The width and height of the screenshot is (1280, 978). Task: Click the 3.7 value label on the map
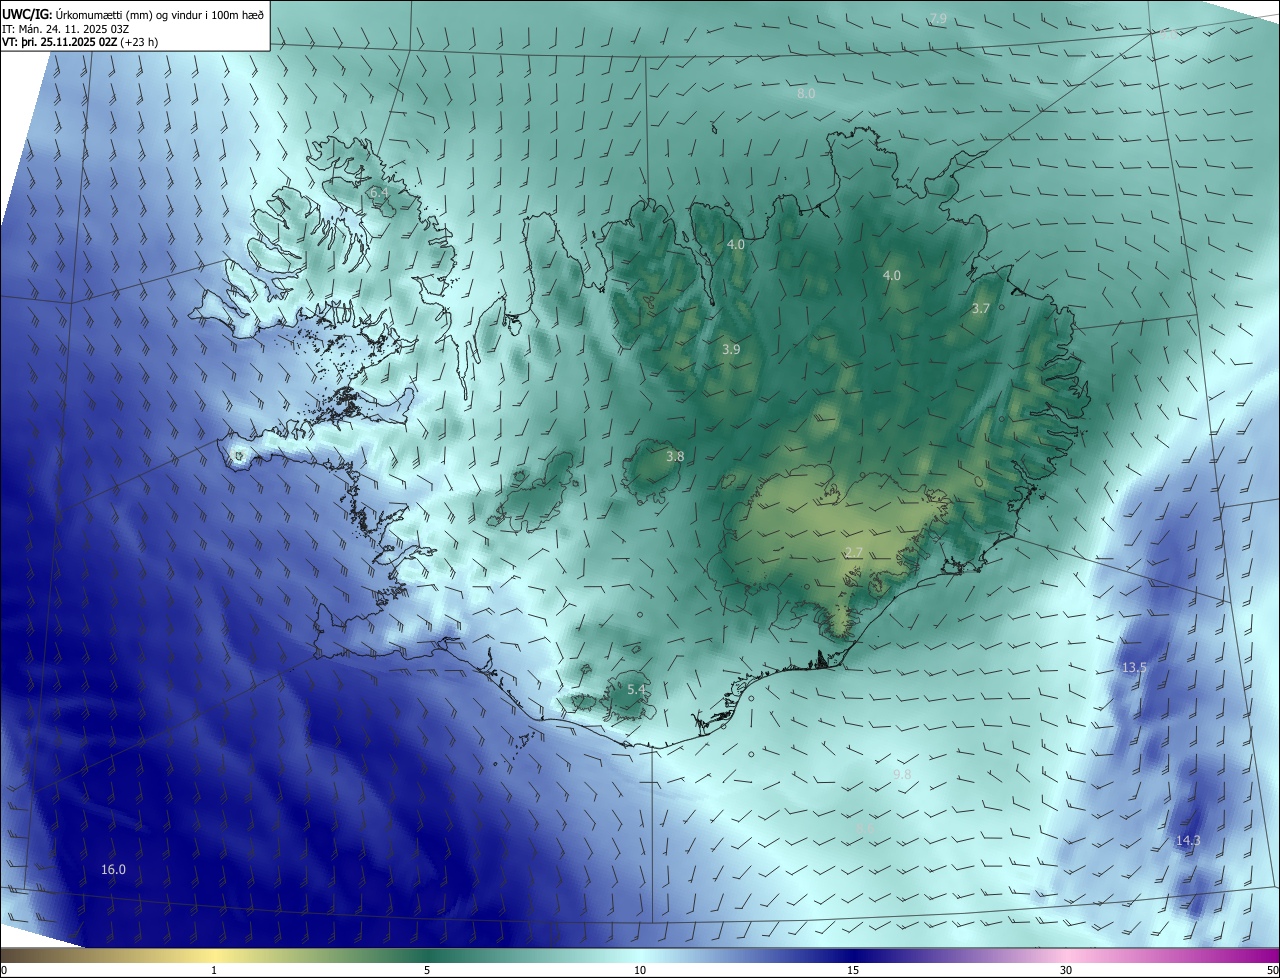981,309
